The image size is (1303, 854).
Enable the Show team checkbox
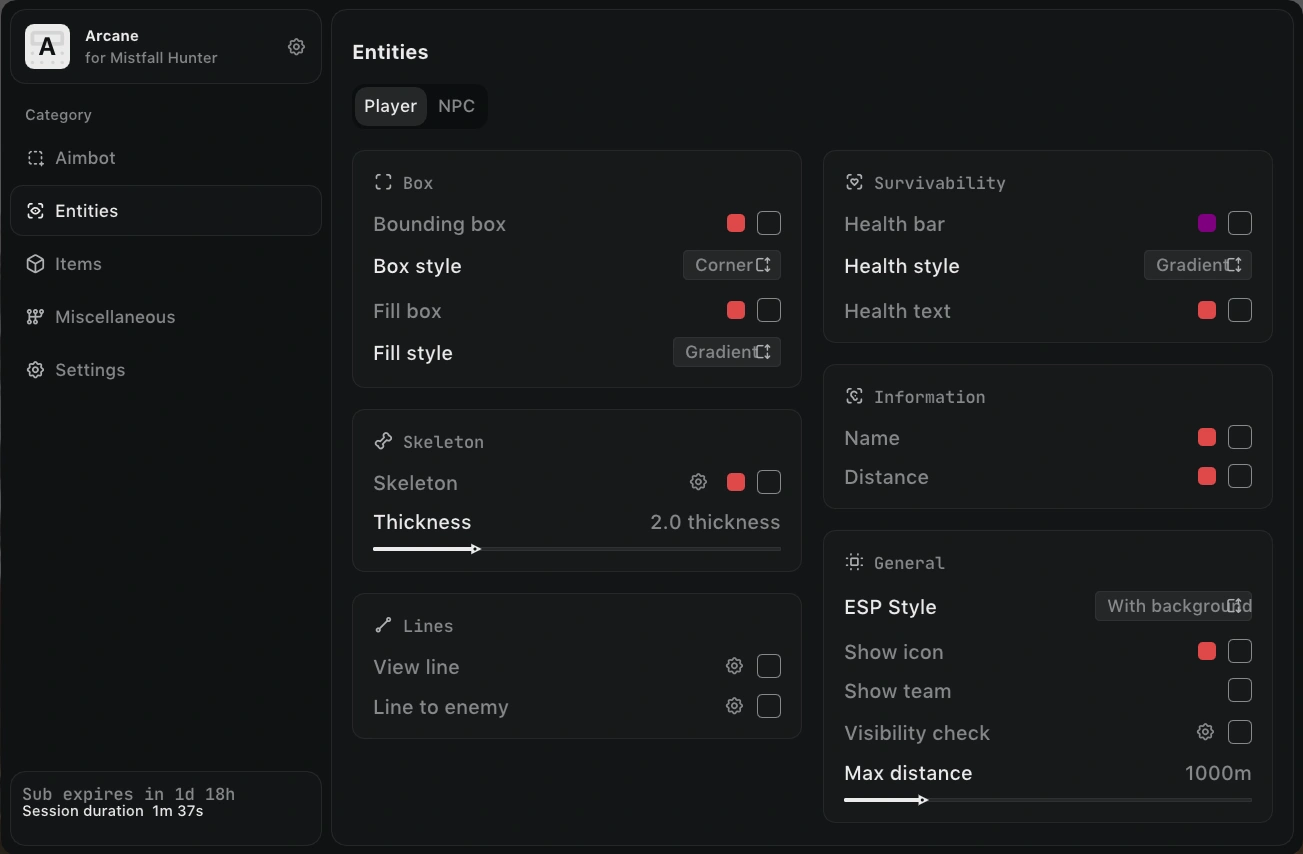pos(1240,690)
